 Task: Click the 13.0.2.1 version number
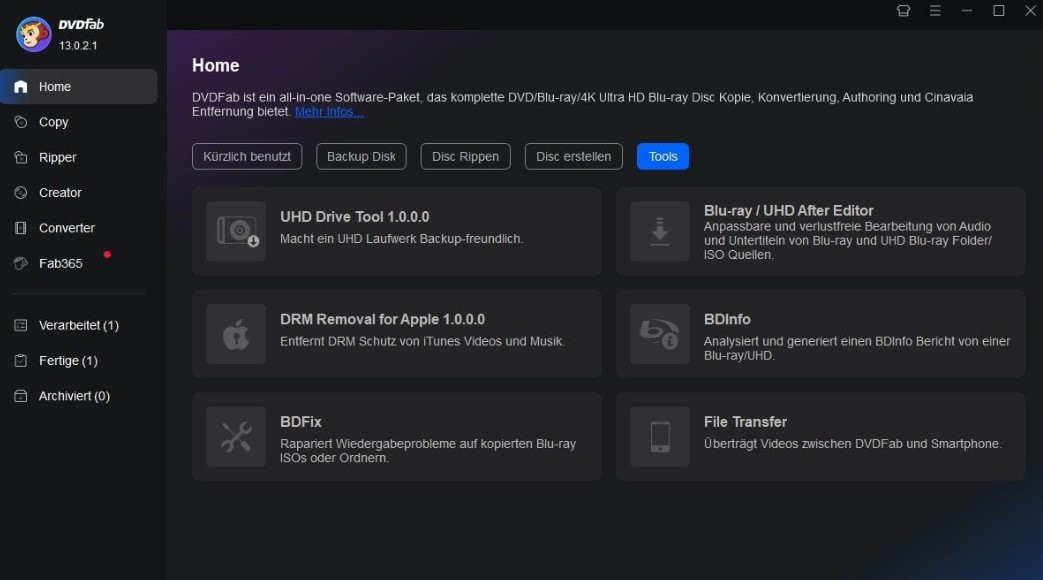pyautogui.click(x=78, y=46)
